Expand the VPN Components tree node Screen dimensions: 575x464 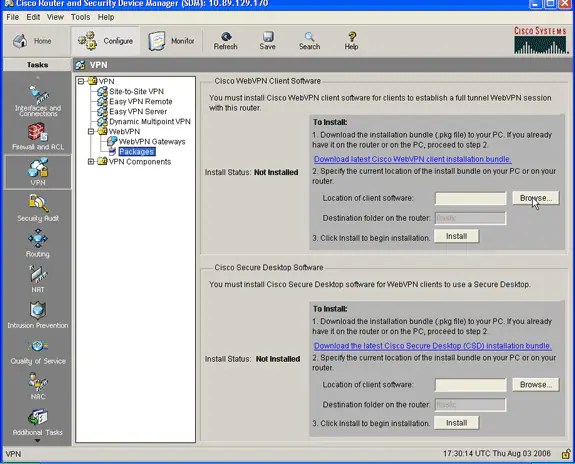[91, 161]
